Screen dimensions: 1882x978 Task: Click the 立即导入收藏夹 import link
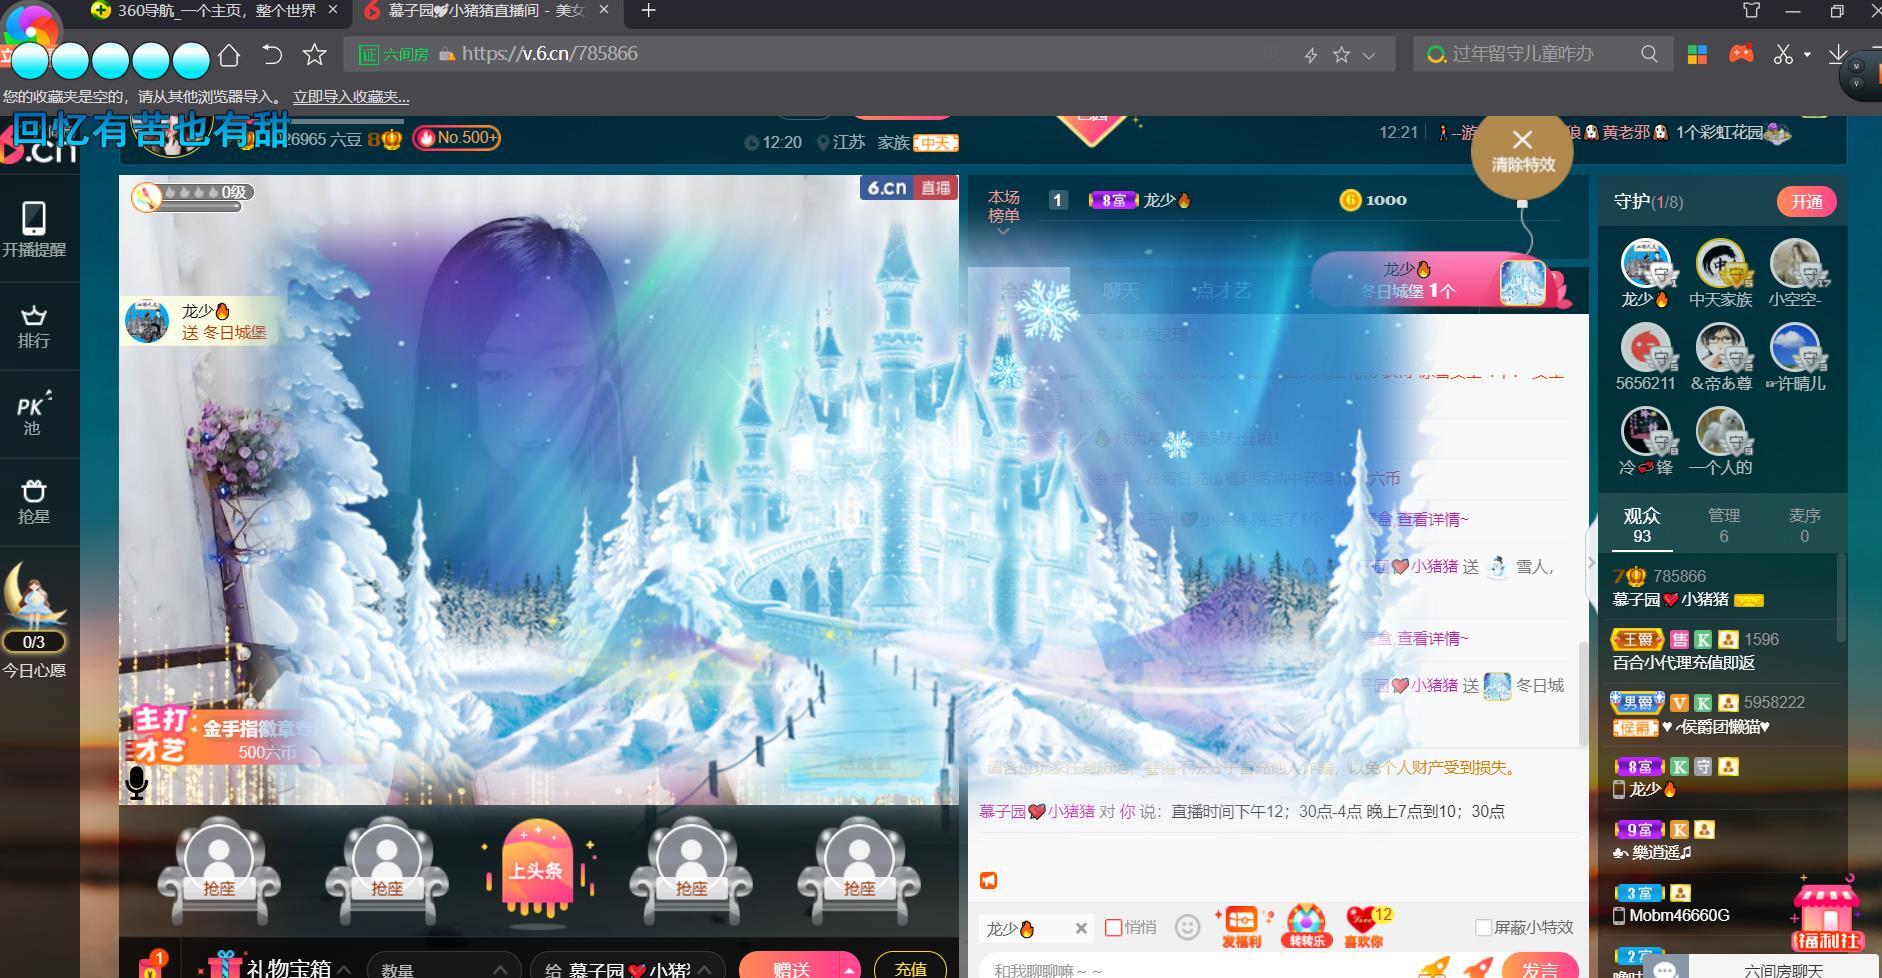[351, 97]
